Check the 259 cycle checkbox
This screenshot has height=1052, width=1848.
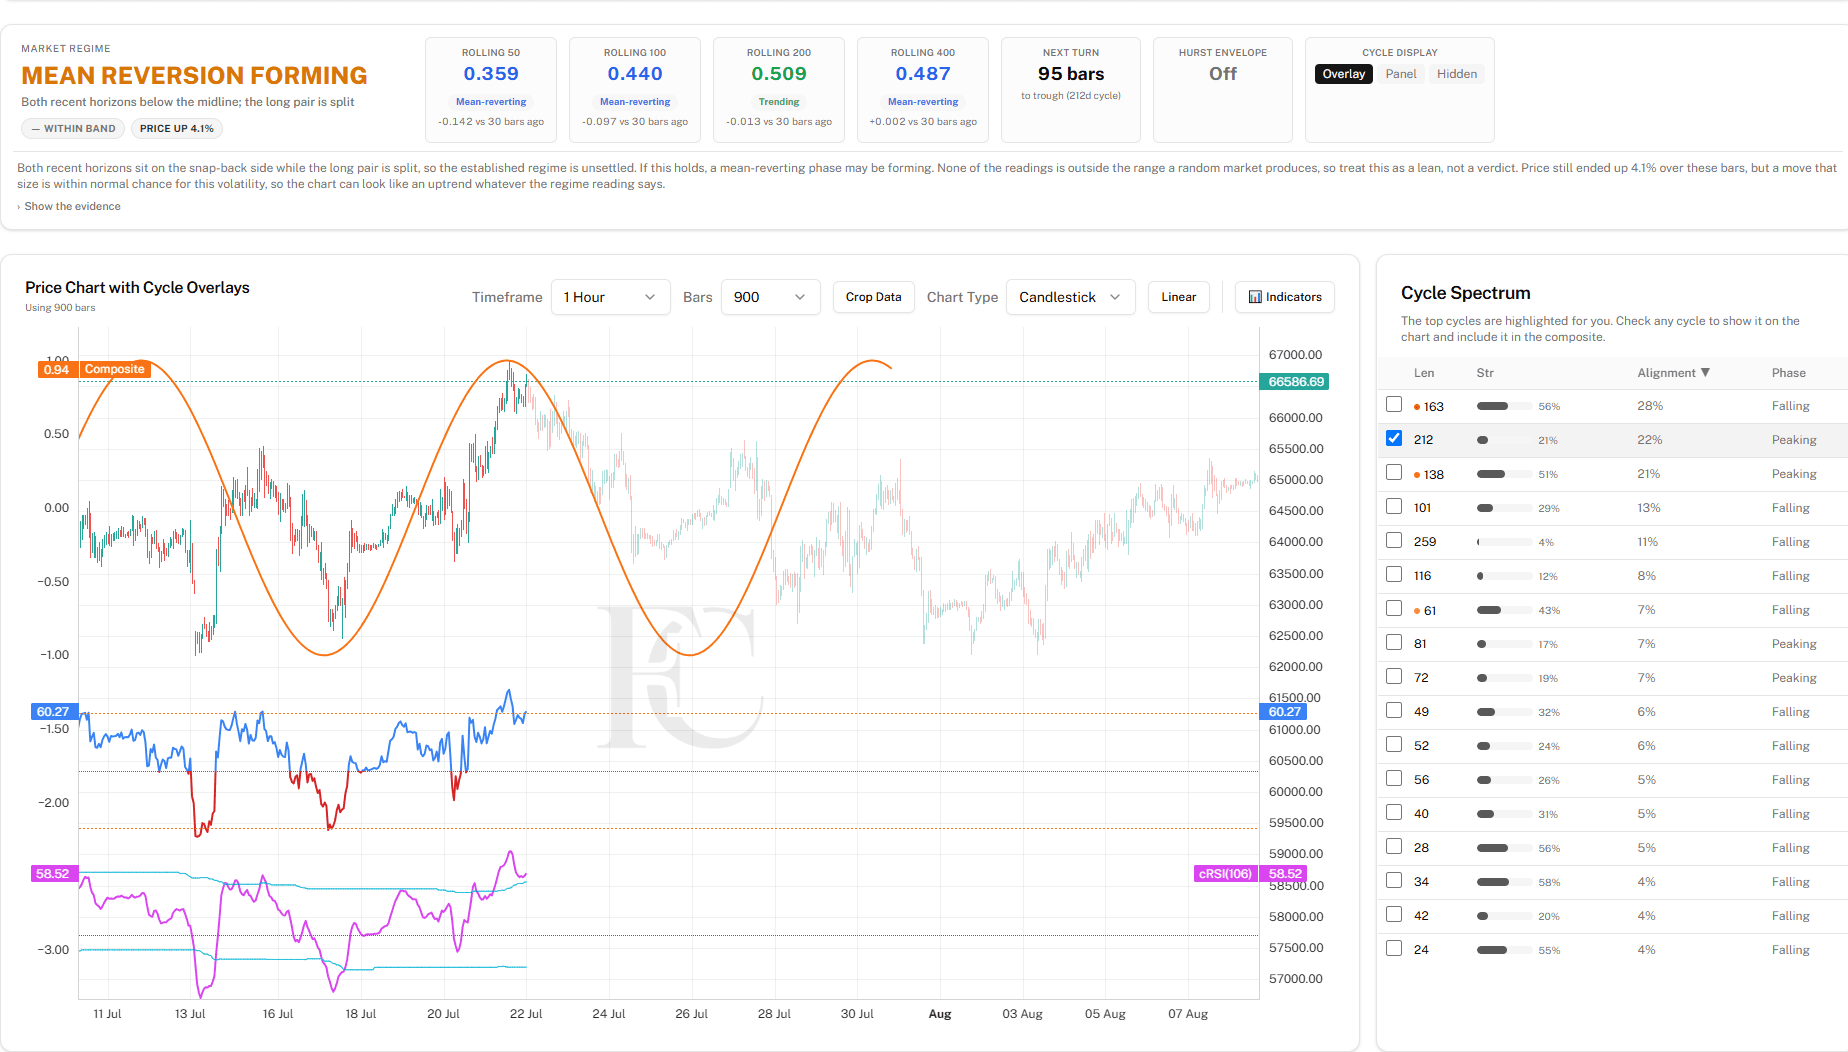coord(1394,541)
